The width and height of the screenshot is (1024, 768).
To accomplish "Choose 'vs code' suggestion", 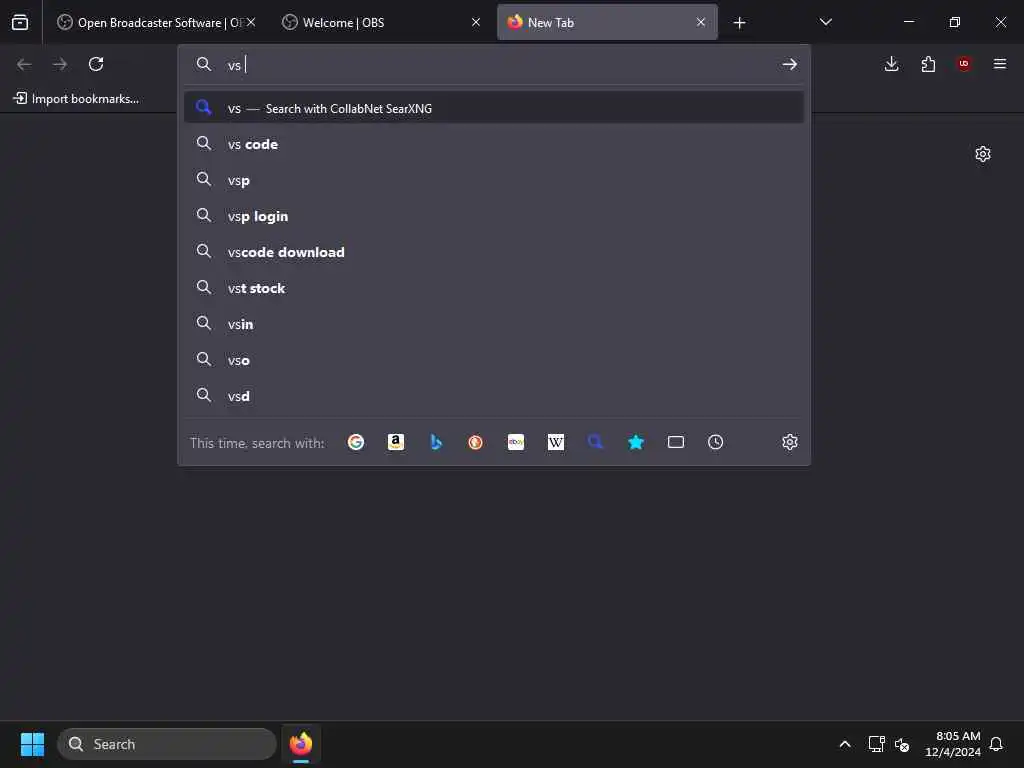I will point(494,144).
